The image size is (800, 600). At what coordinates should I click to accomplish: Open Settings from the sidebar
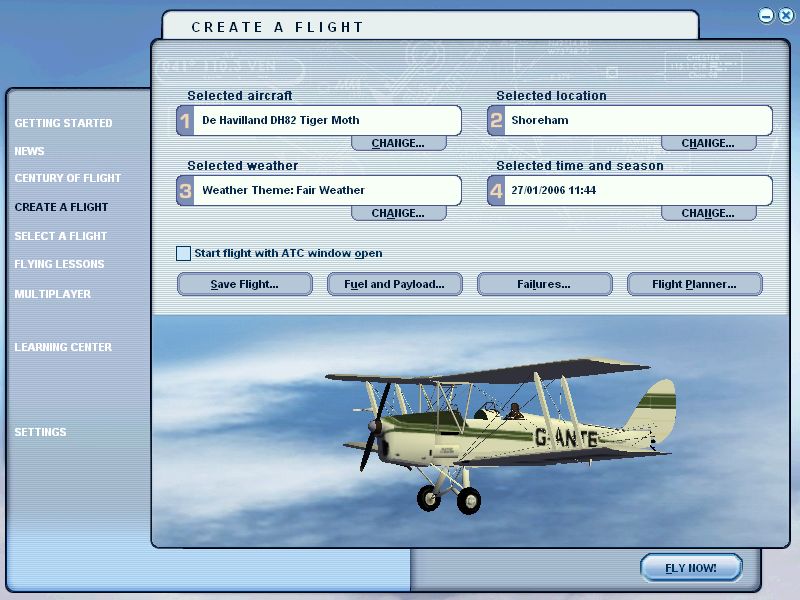(x=40, y=432)
